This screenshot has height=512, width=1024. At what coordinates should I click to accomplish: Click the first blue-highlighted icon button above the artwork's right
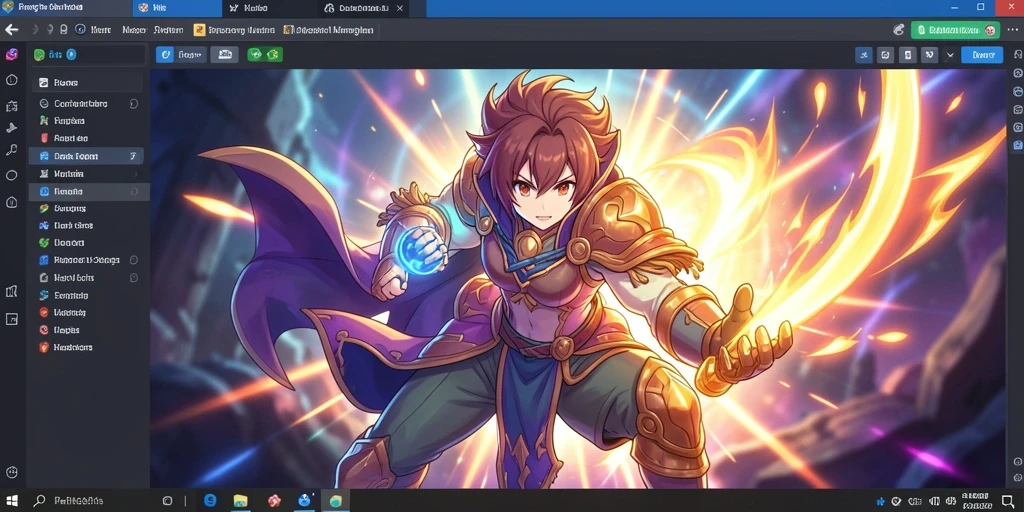pyautogui.click(x=863, y=56)
